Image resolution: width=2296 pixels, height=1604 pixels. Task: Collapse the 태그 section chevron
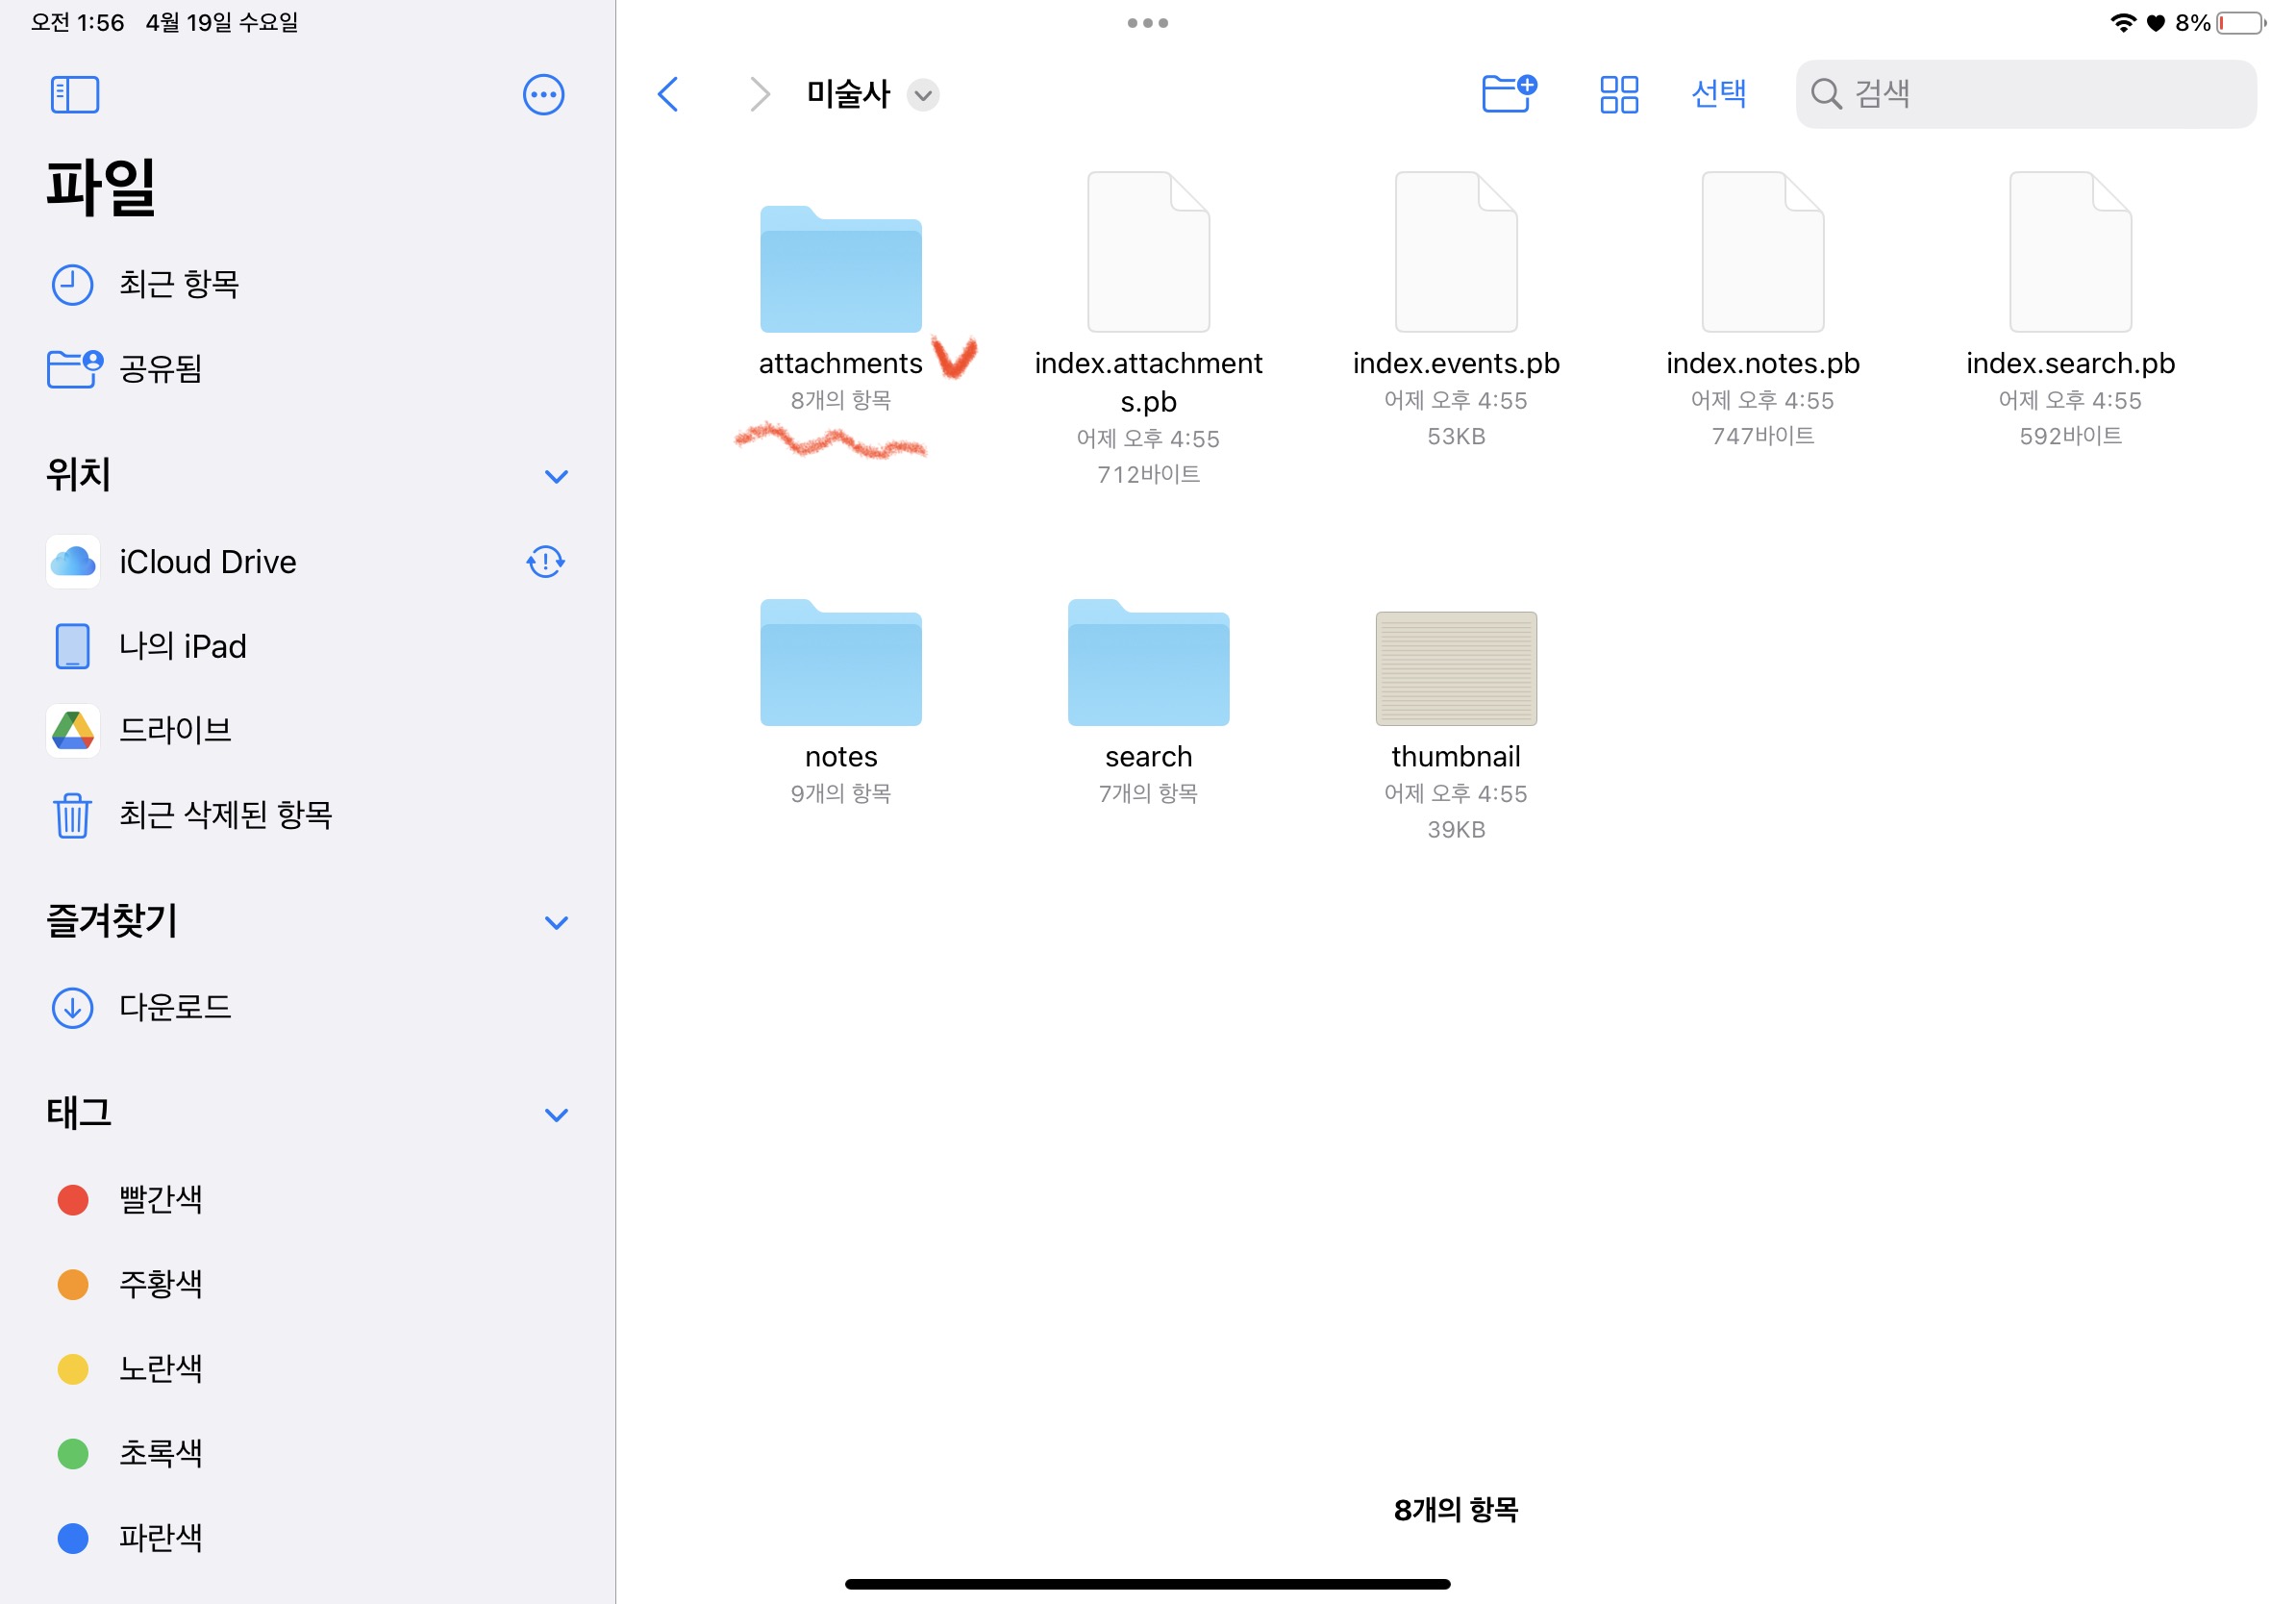[556, 1114]
